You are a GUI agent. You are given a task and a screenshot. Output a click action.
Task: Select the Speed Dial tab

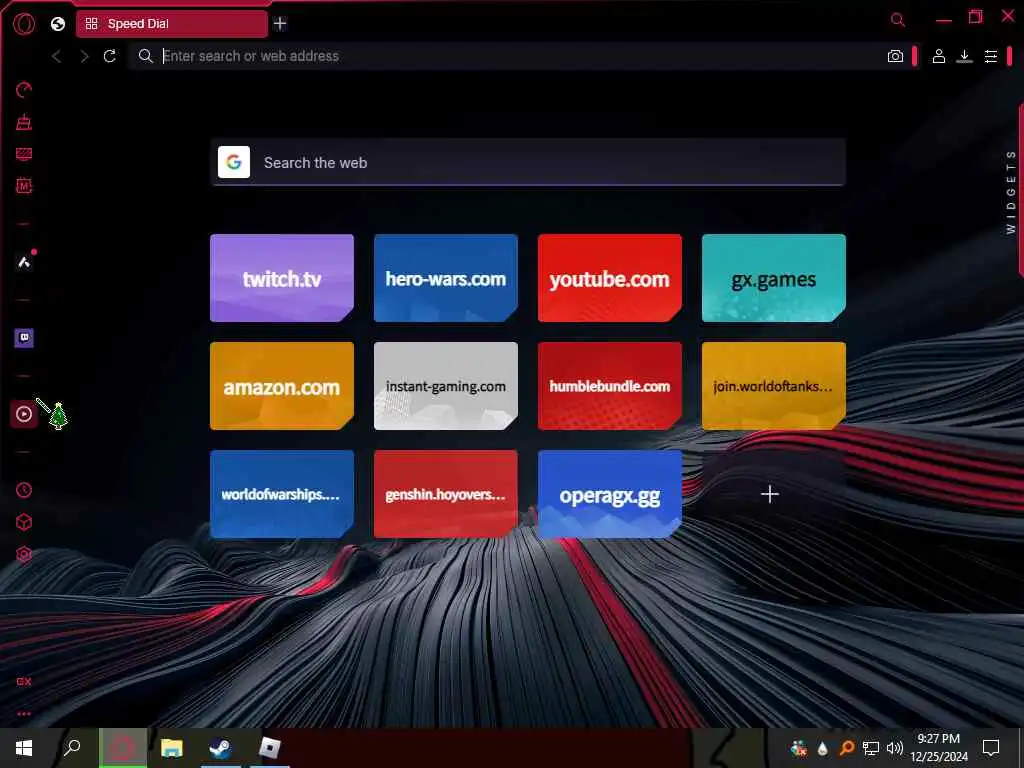tap(172, 24)
